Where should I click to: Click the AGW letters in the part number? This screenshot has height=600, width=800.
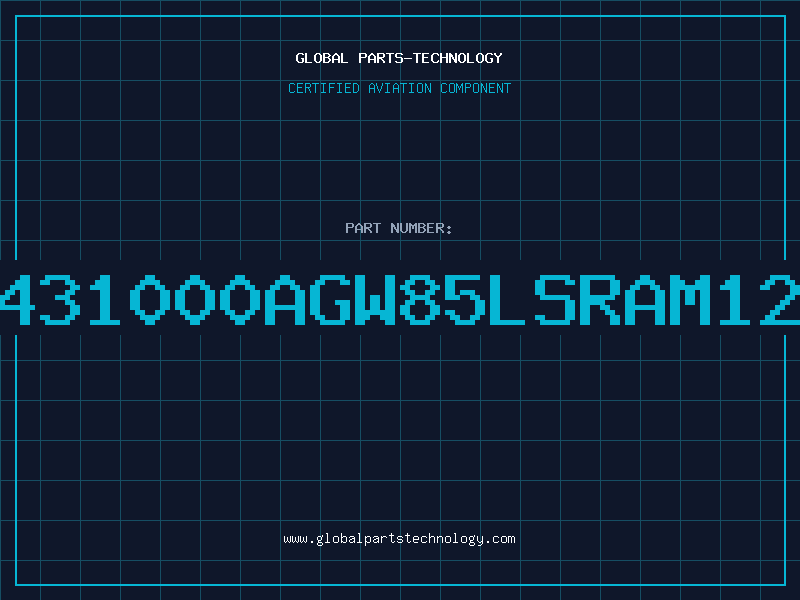pos(330,299)
